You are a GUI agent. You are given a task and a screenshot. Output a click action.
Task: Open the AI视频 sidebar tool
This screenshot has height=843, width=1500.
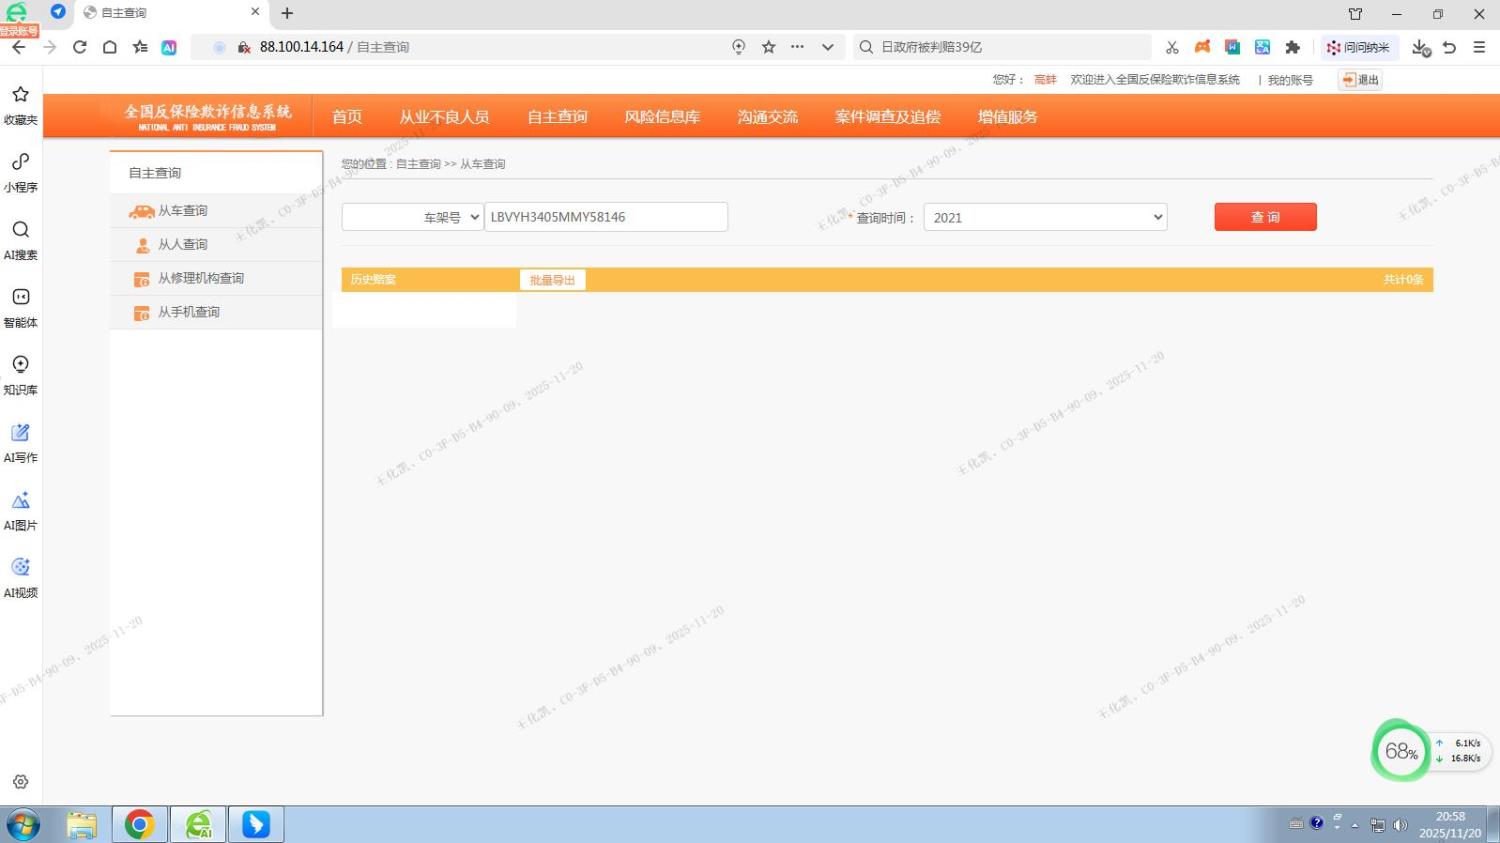pyautogui.click(x=20, y=568)
